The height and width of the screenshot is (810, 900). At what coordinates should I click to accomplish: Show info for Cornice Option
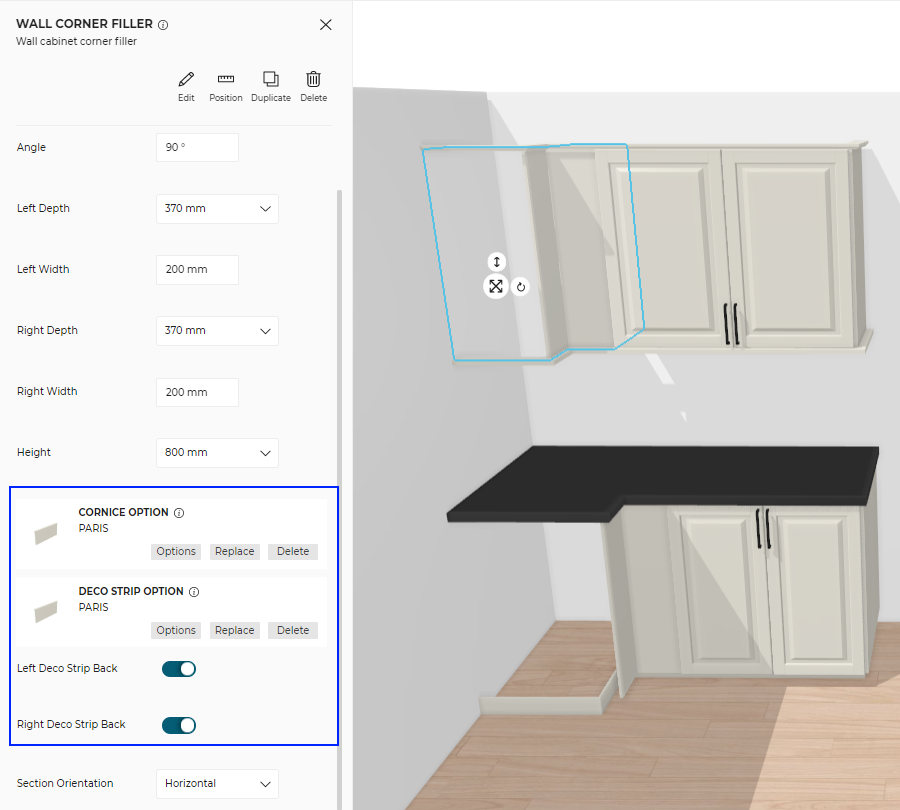179,513
